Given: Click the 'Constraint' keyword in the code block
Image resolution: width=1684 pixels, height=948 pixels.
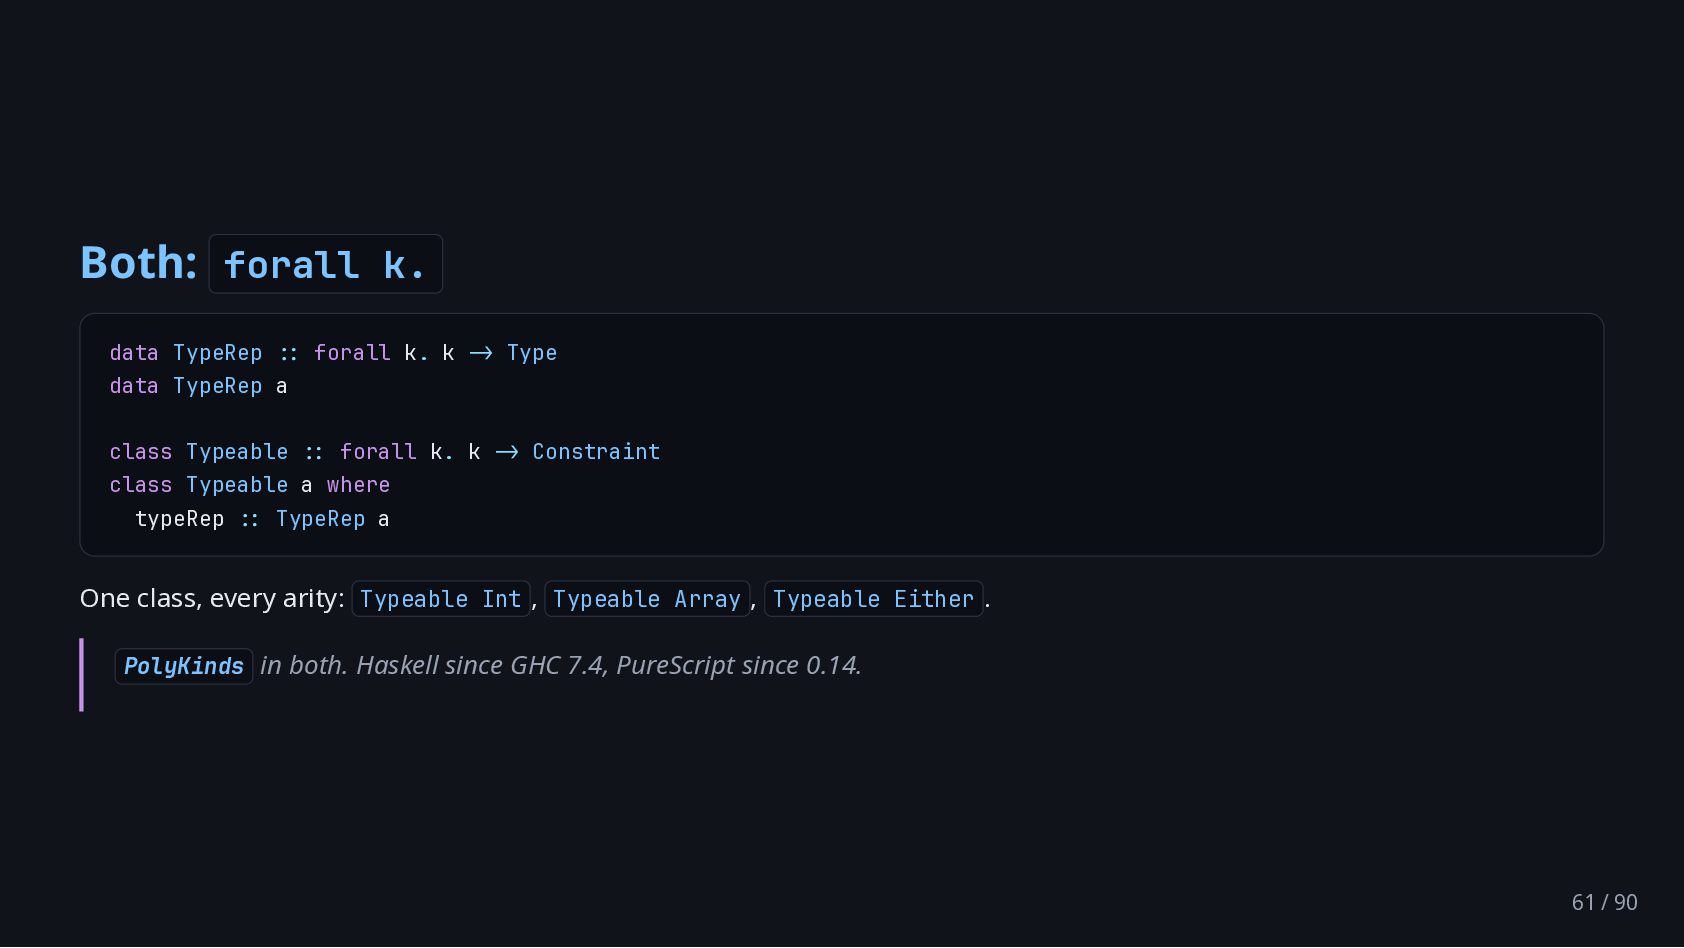Looking at the screenshot, I should (596, 452).
